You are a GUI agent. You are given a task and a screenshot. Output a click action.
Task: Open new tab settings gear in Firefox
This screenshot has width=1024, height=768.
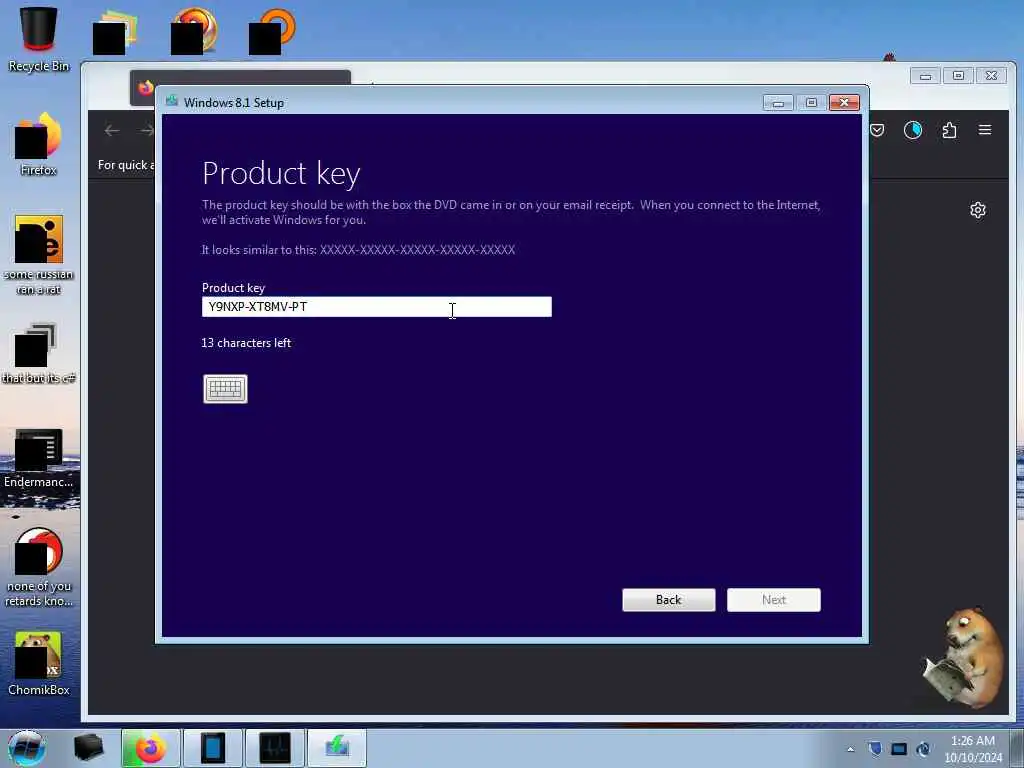point(978,210)
